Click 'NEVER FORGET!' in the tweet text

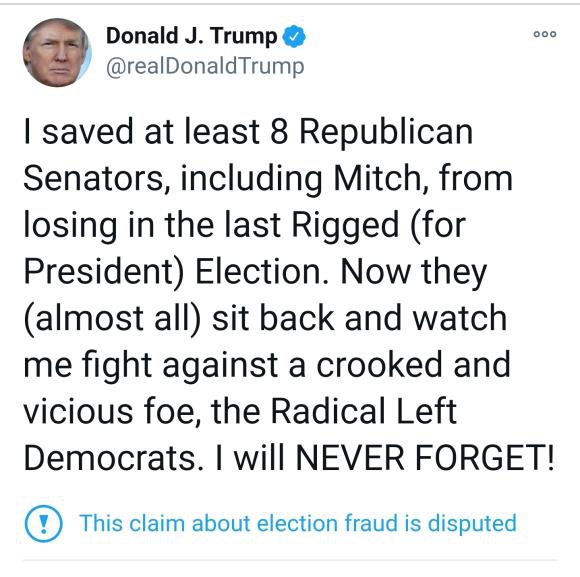[x=425, y=458]
